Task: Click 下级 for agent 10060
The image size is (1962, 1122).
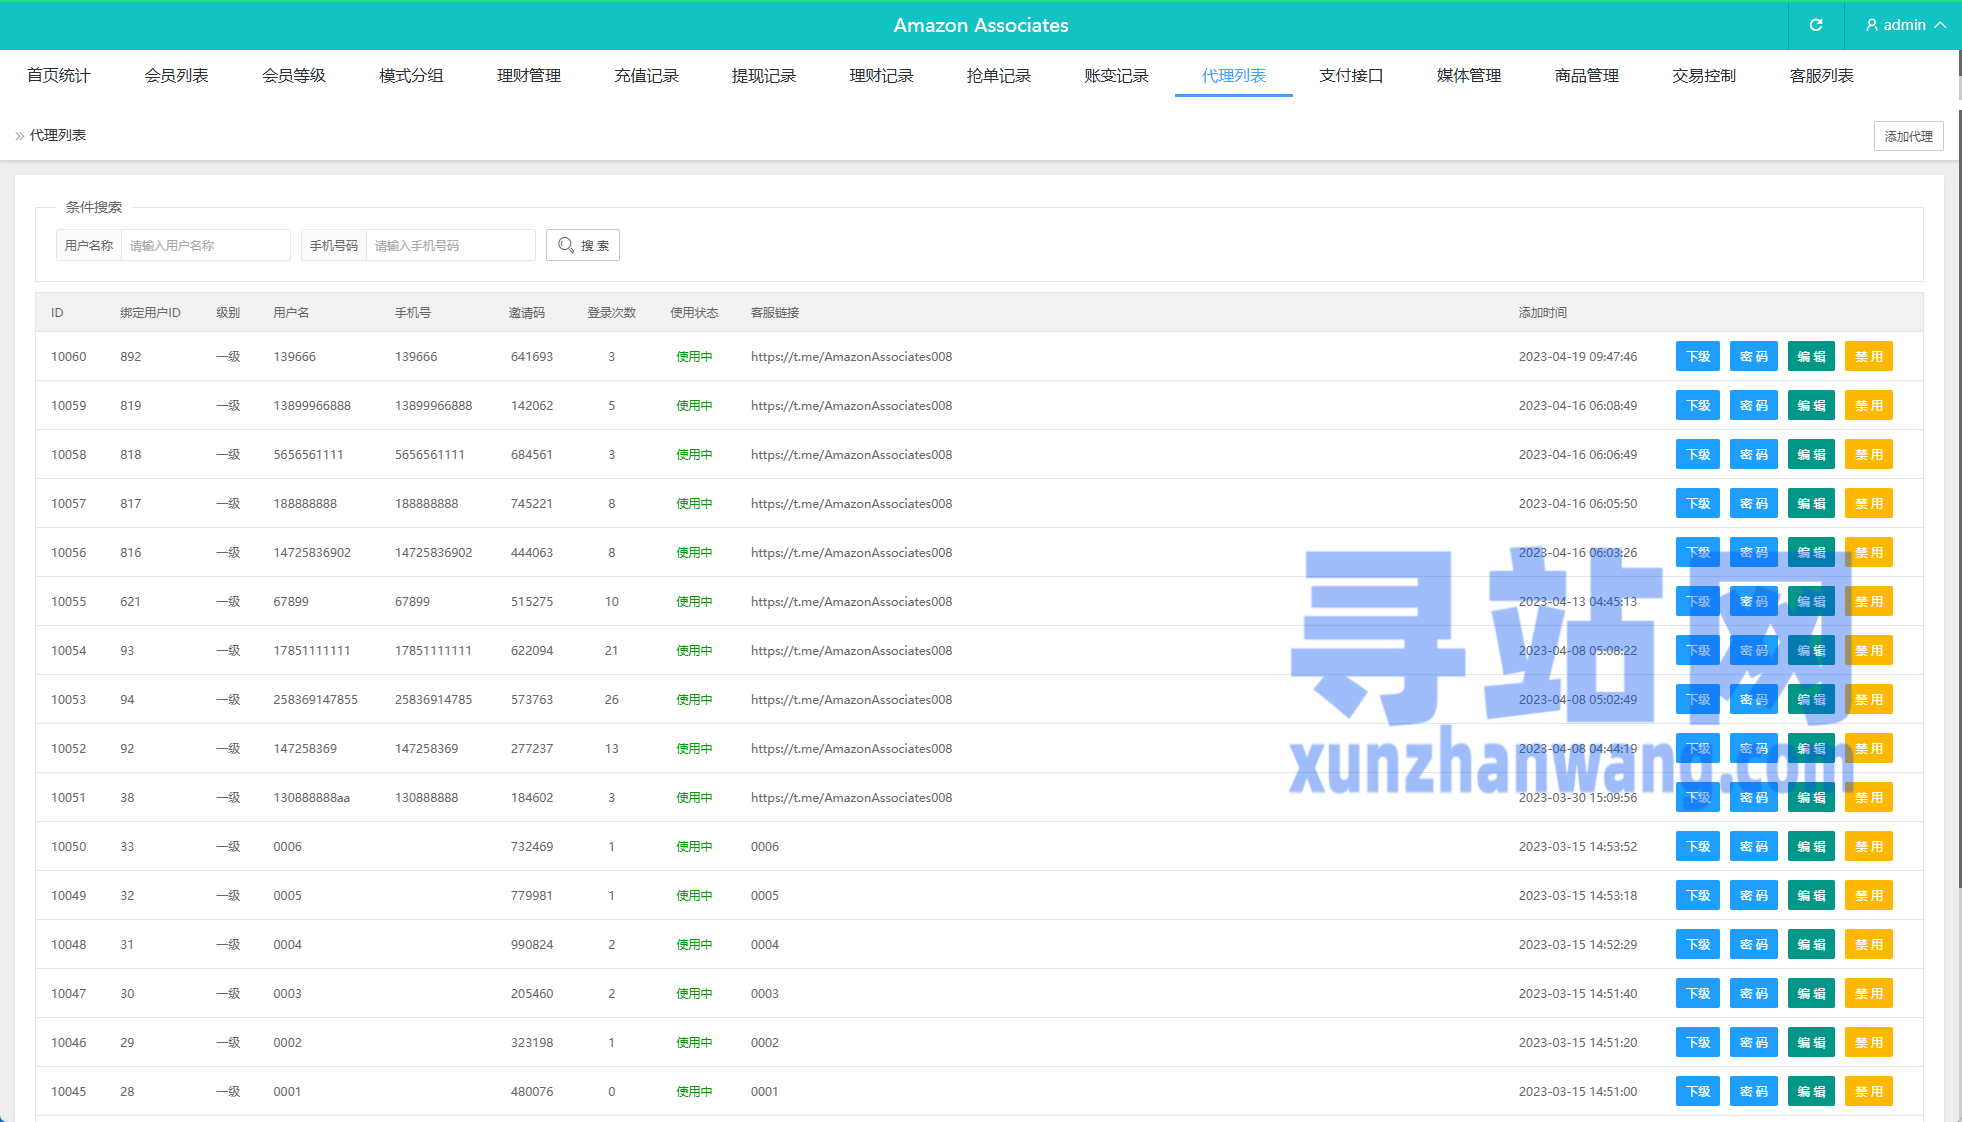Action: pos(1698,356)
